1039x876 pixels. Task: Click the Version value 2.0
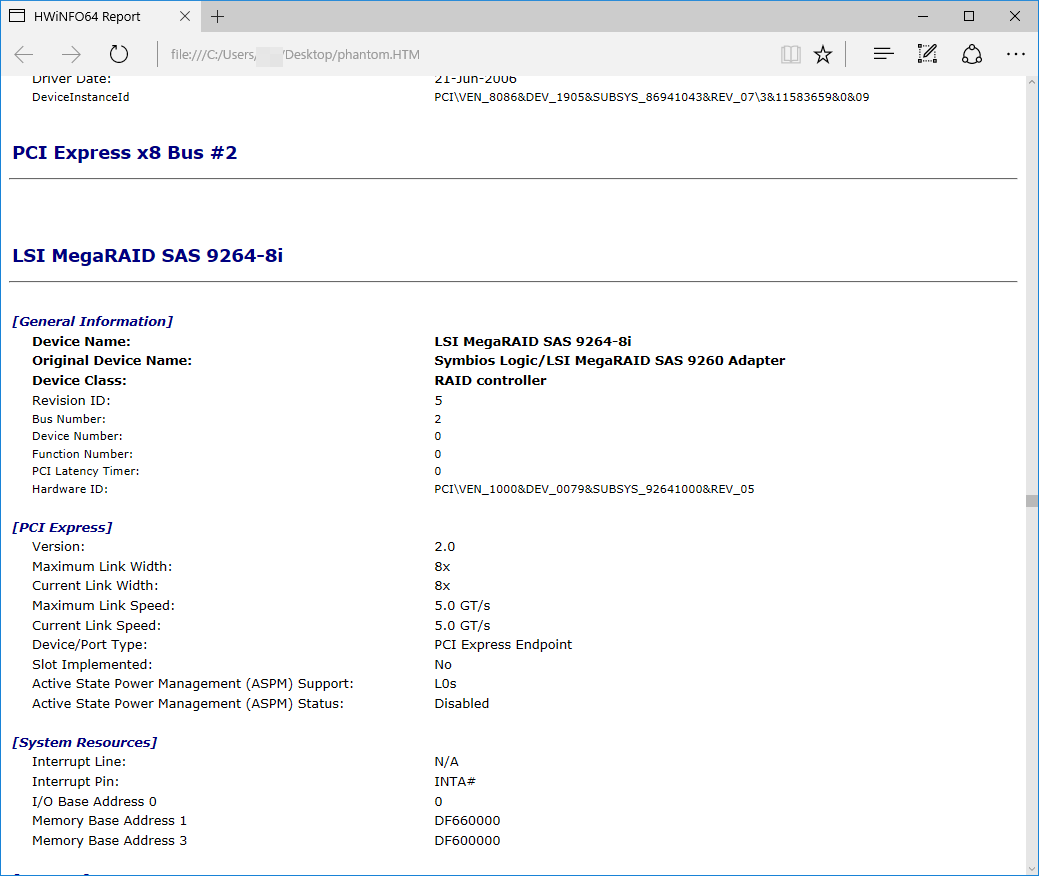(445, 547)
